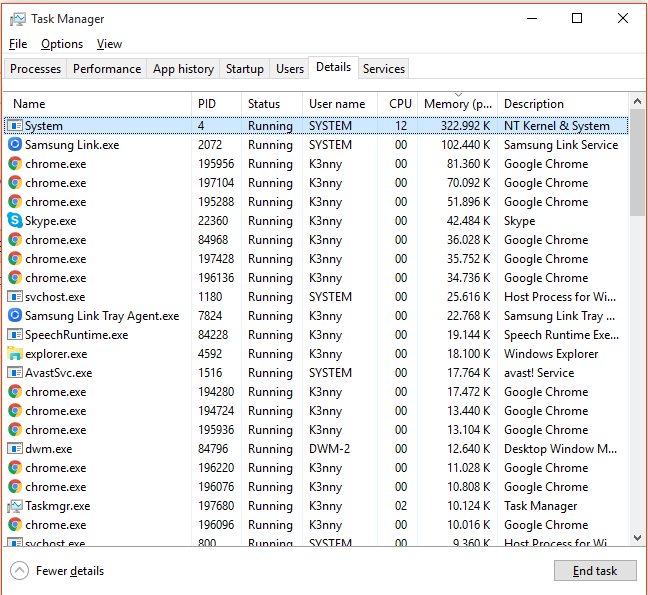648x595 pixels.
Task: Click chrome.exe icon for PID 194280
Action: 15,392
